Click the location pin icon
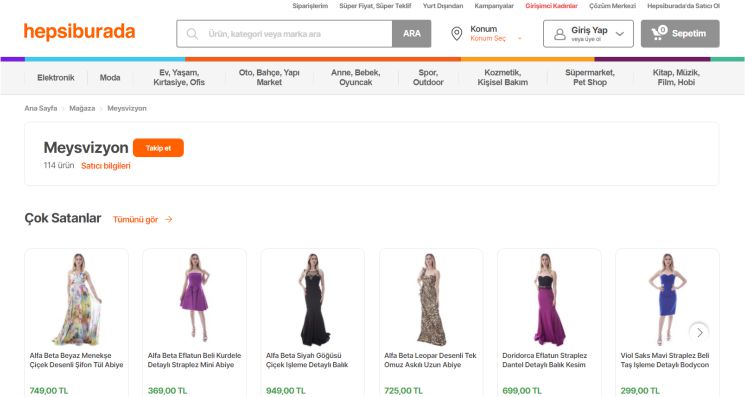Viewport: 745px width, 397px height. [457, 34]
